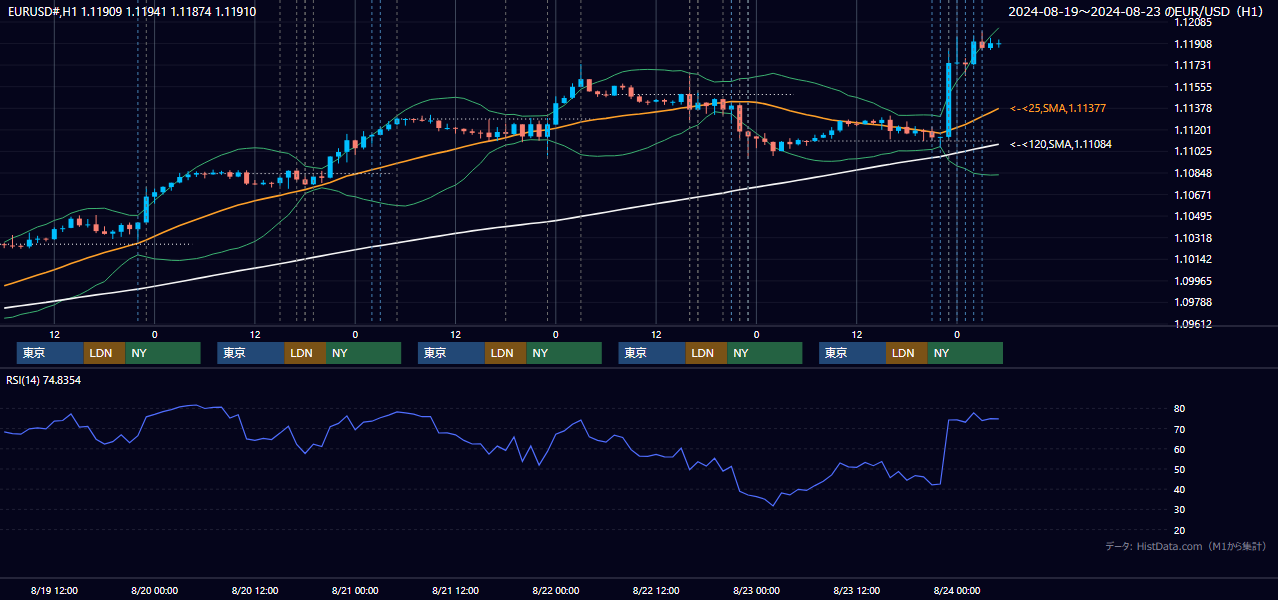Click price axis value 1.11025

click(1193, 151)
